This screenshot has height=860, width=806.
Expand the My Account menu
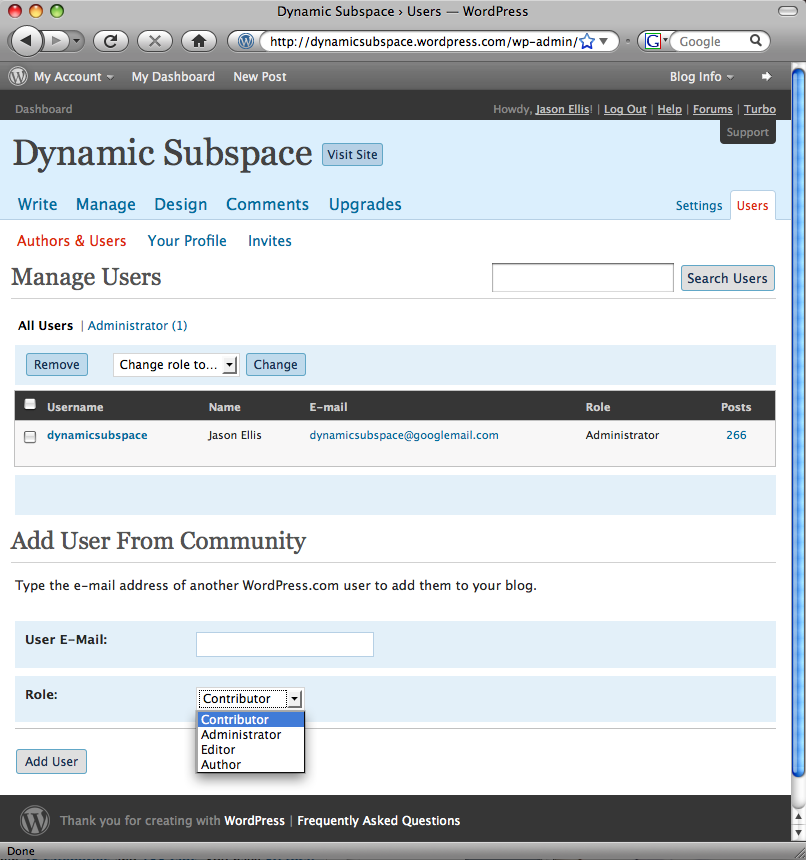tap(73, 76)
